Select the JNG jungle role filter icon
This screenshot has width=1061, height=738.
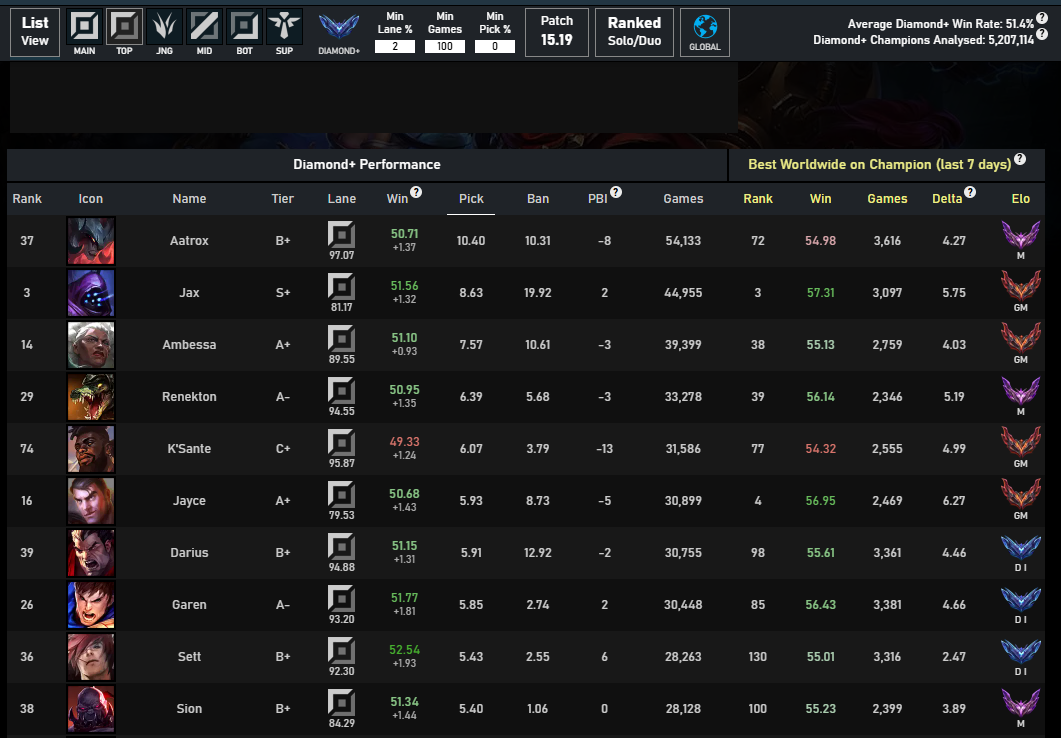[164, 26]
